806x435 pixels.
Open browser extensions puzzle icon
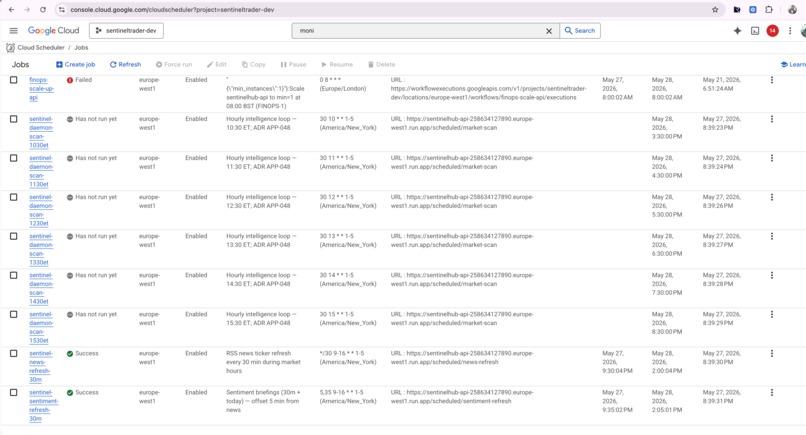pos(768,10)
